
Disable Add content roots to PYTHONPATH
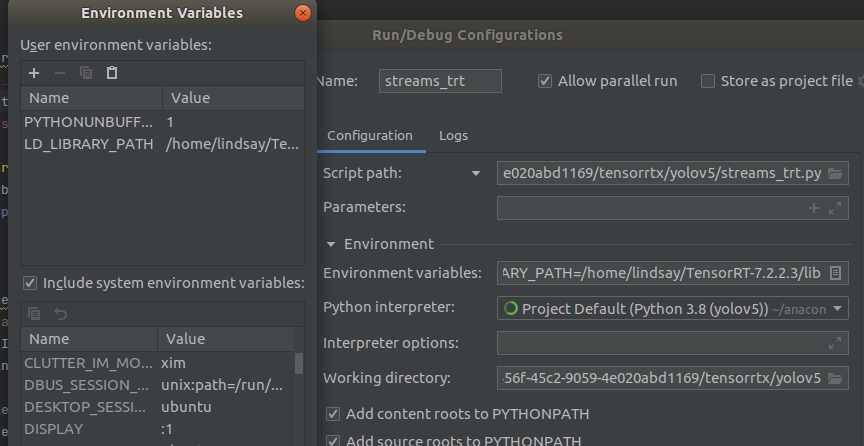(x=333, y=414)
